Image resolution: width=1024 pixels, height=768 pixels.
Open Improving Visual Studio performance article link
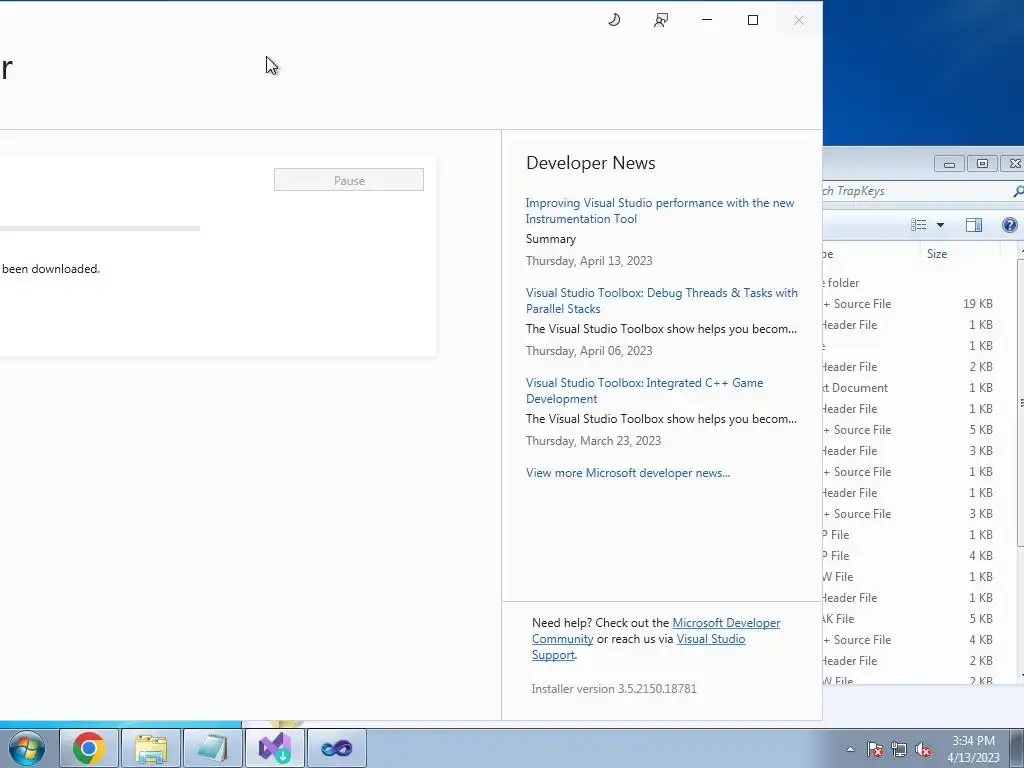click(660, 211)
